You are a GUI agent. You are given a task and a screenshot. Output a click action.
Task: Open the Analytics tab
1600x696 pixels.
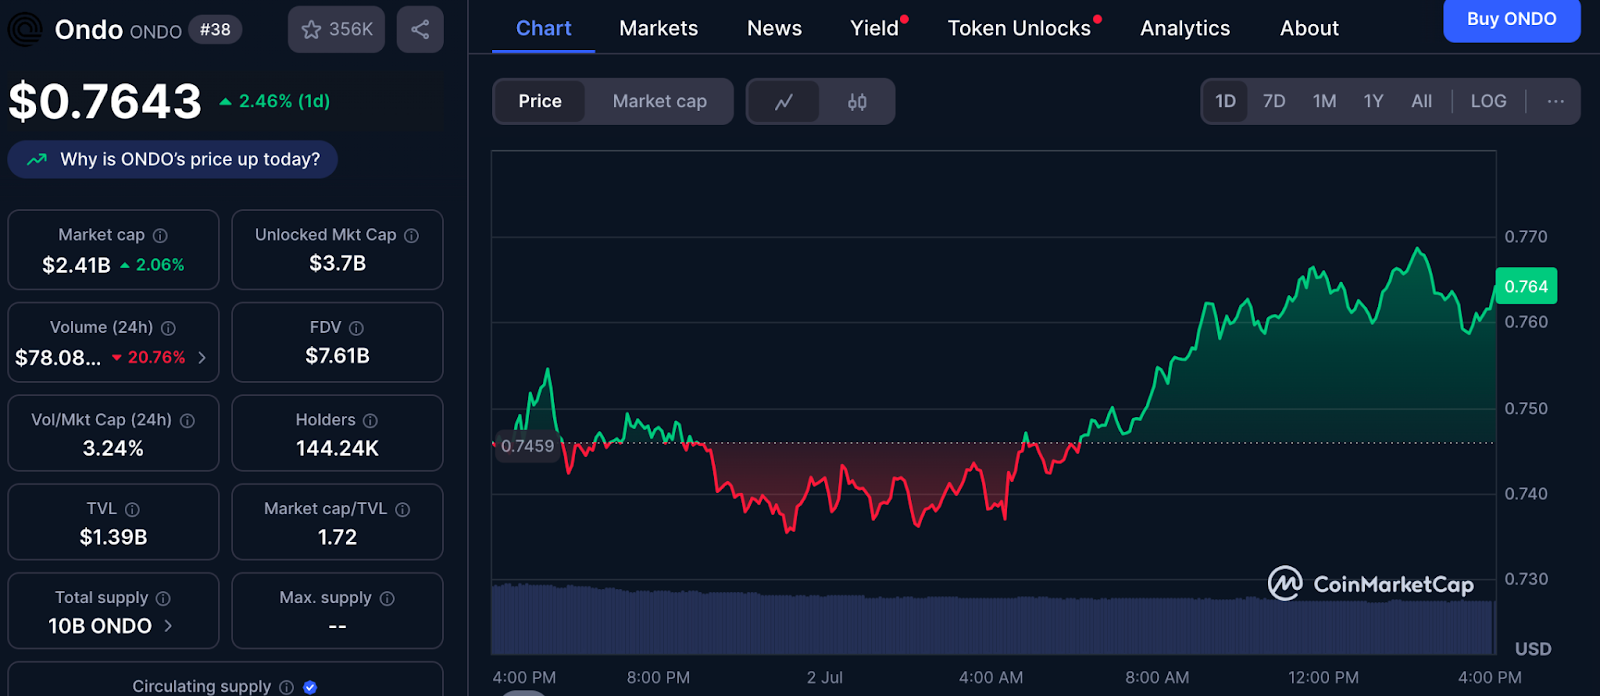coord(1185,28)
